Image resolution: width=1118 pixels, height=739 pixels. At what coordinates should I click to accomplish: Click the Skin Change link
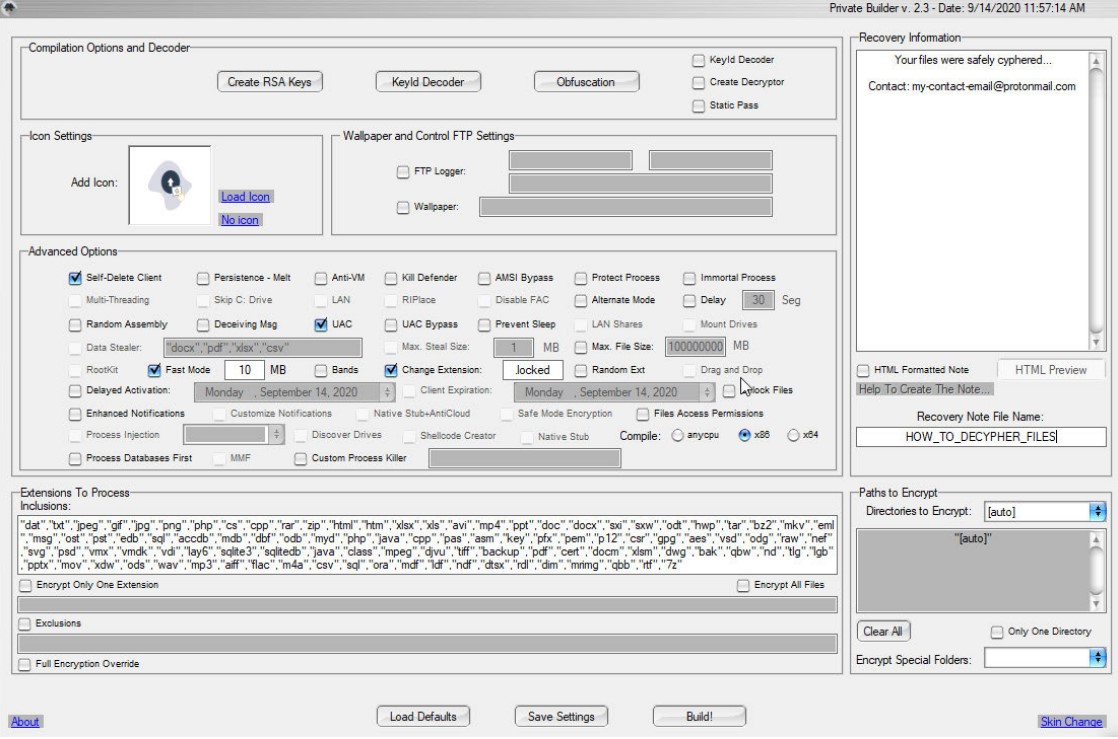pos(1071,722)
